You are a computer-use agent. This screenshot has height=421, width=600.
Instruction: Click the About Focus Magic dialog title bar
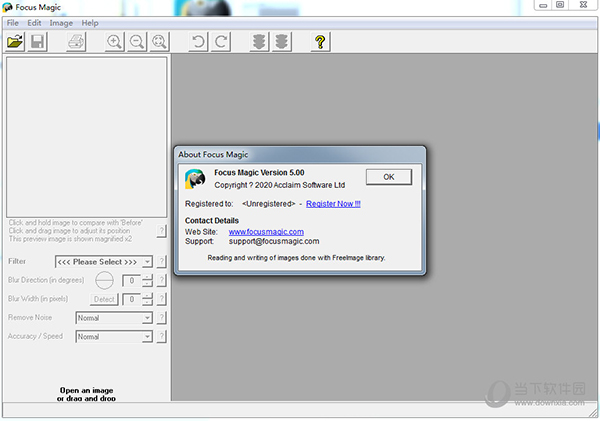[x=300, y=155]
